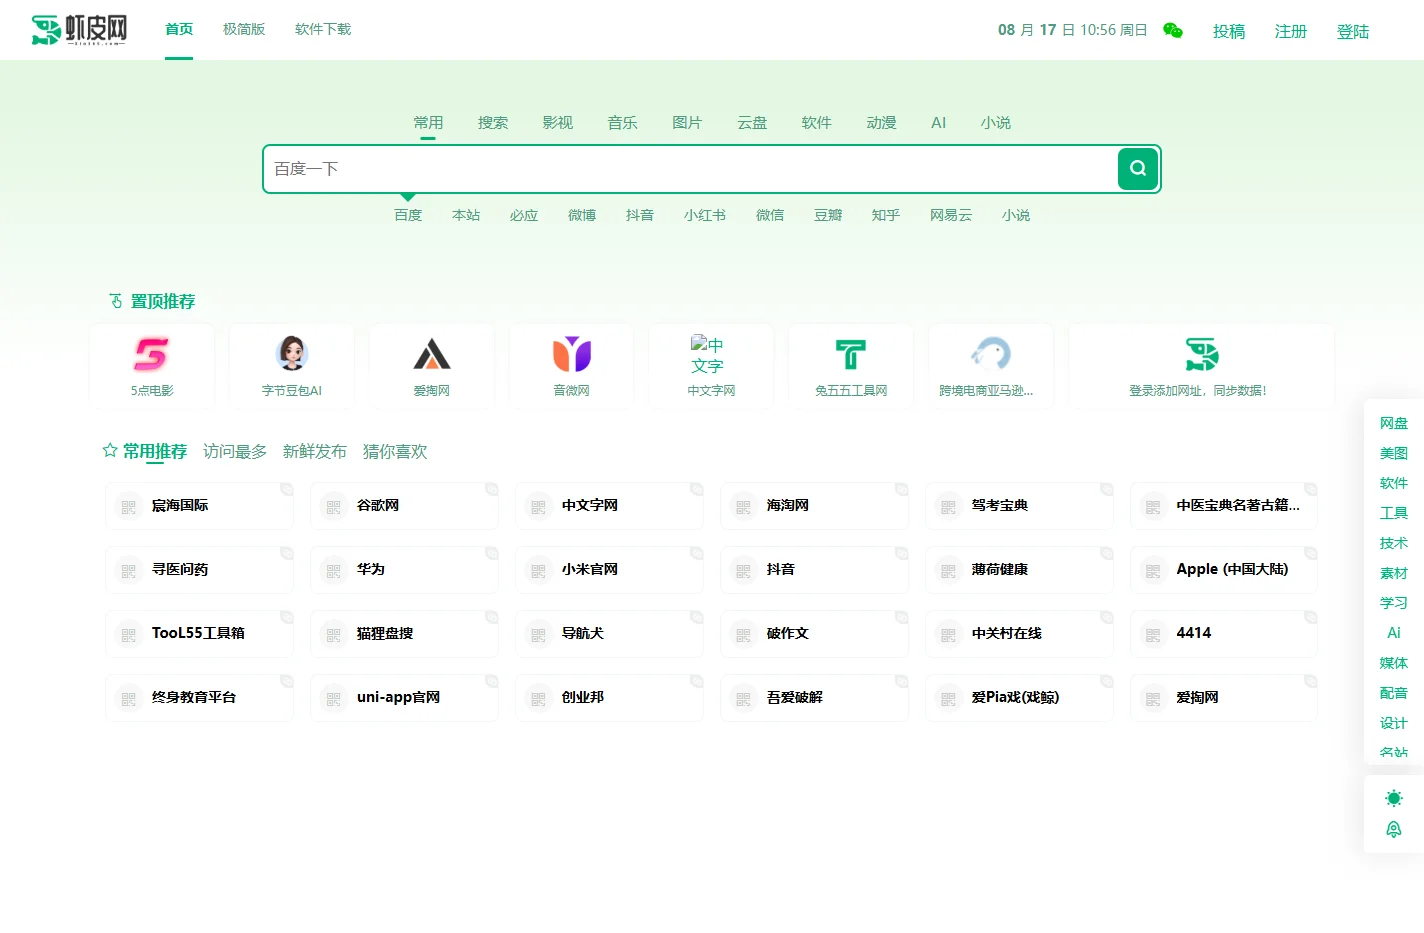Viewport: 1424px width, 933px height.
Task: Select the 音乐 search category tab
Action: (622, 123)
